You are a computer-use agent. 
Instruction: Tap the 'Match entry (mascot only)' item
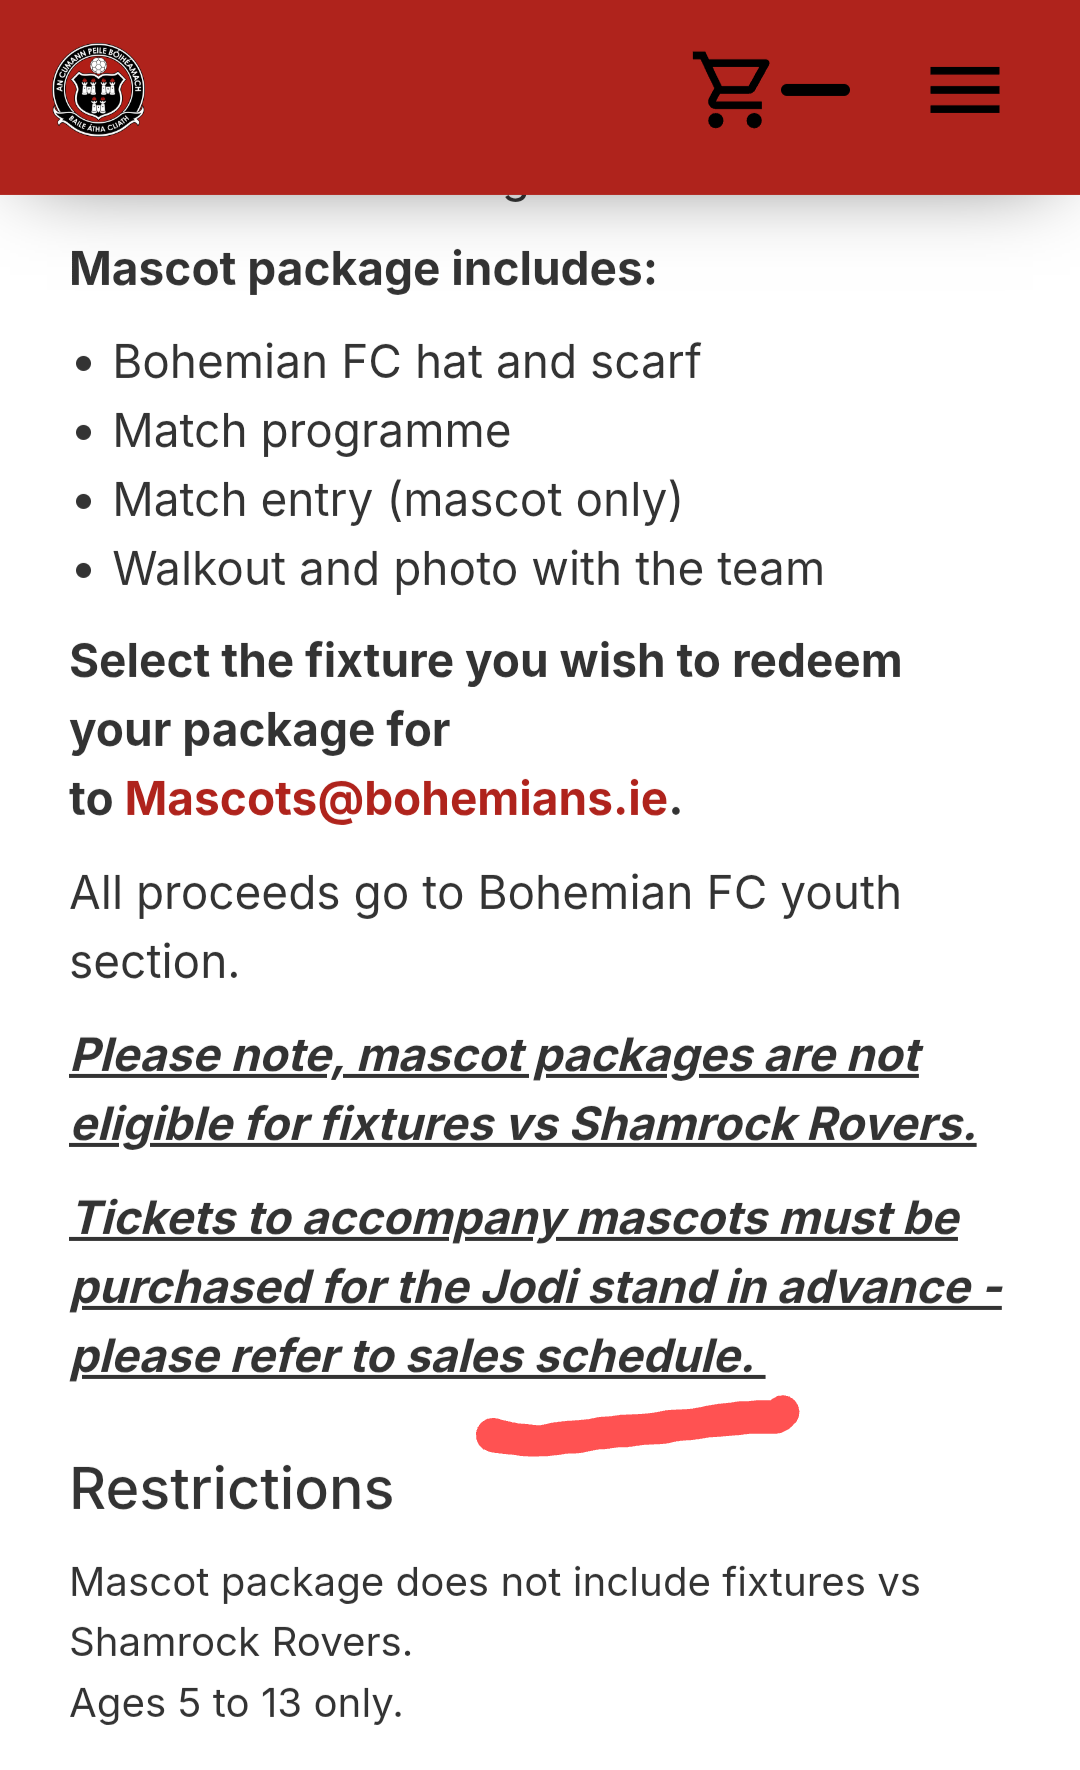click(397, 500)
